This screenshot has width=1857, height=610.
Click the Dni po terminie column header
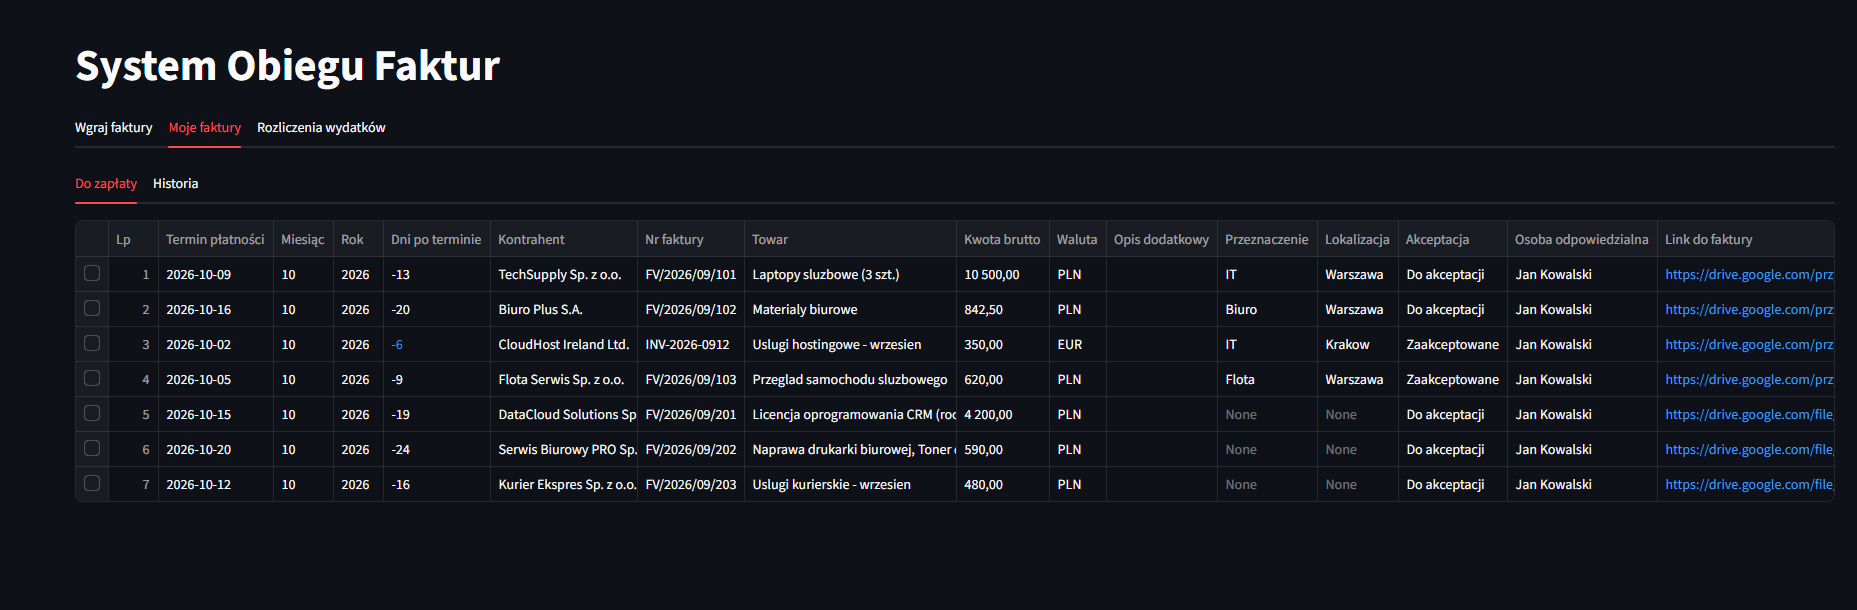click(436, 239)
